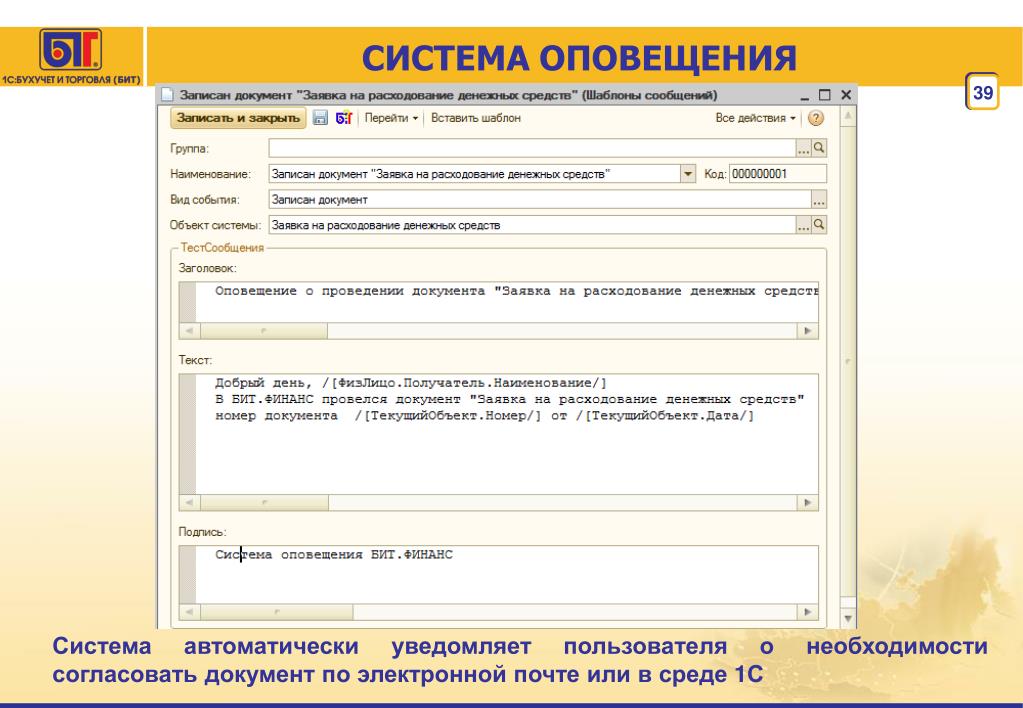
Task: Click the save diskette icon in toolbar
Action: (320, 118)
